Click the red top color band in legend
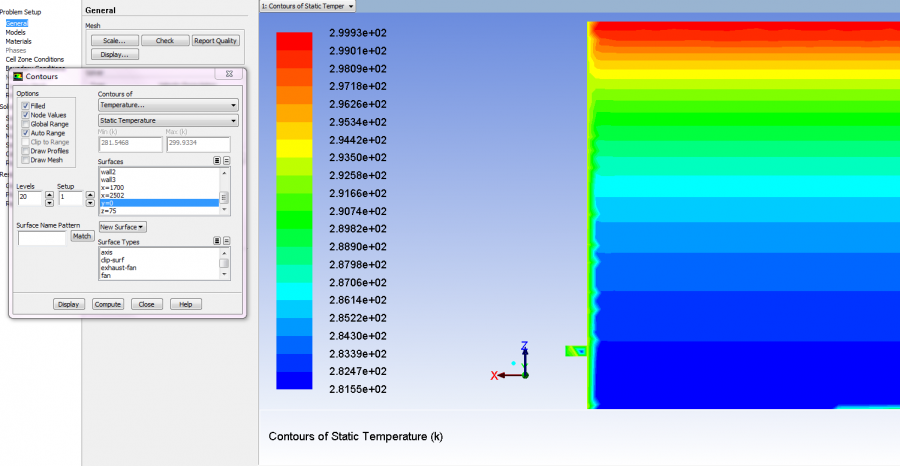 pos(295,40)
